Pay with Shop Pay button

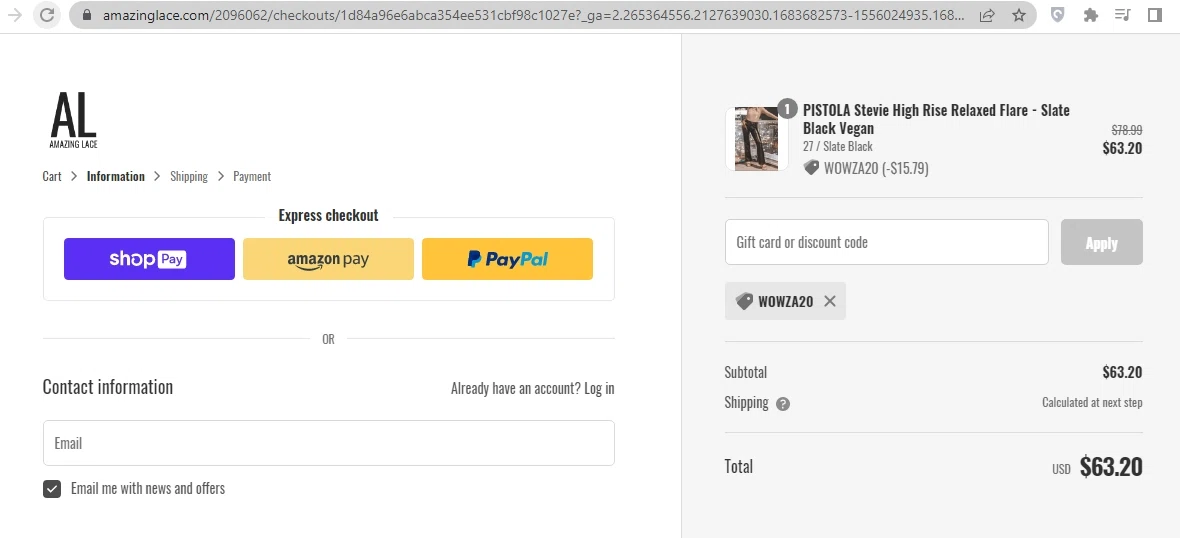149,259
